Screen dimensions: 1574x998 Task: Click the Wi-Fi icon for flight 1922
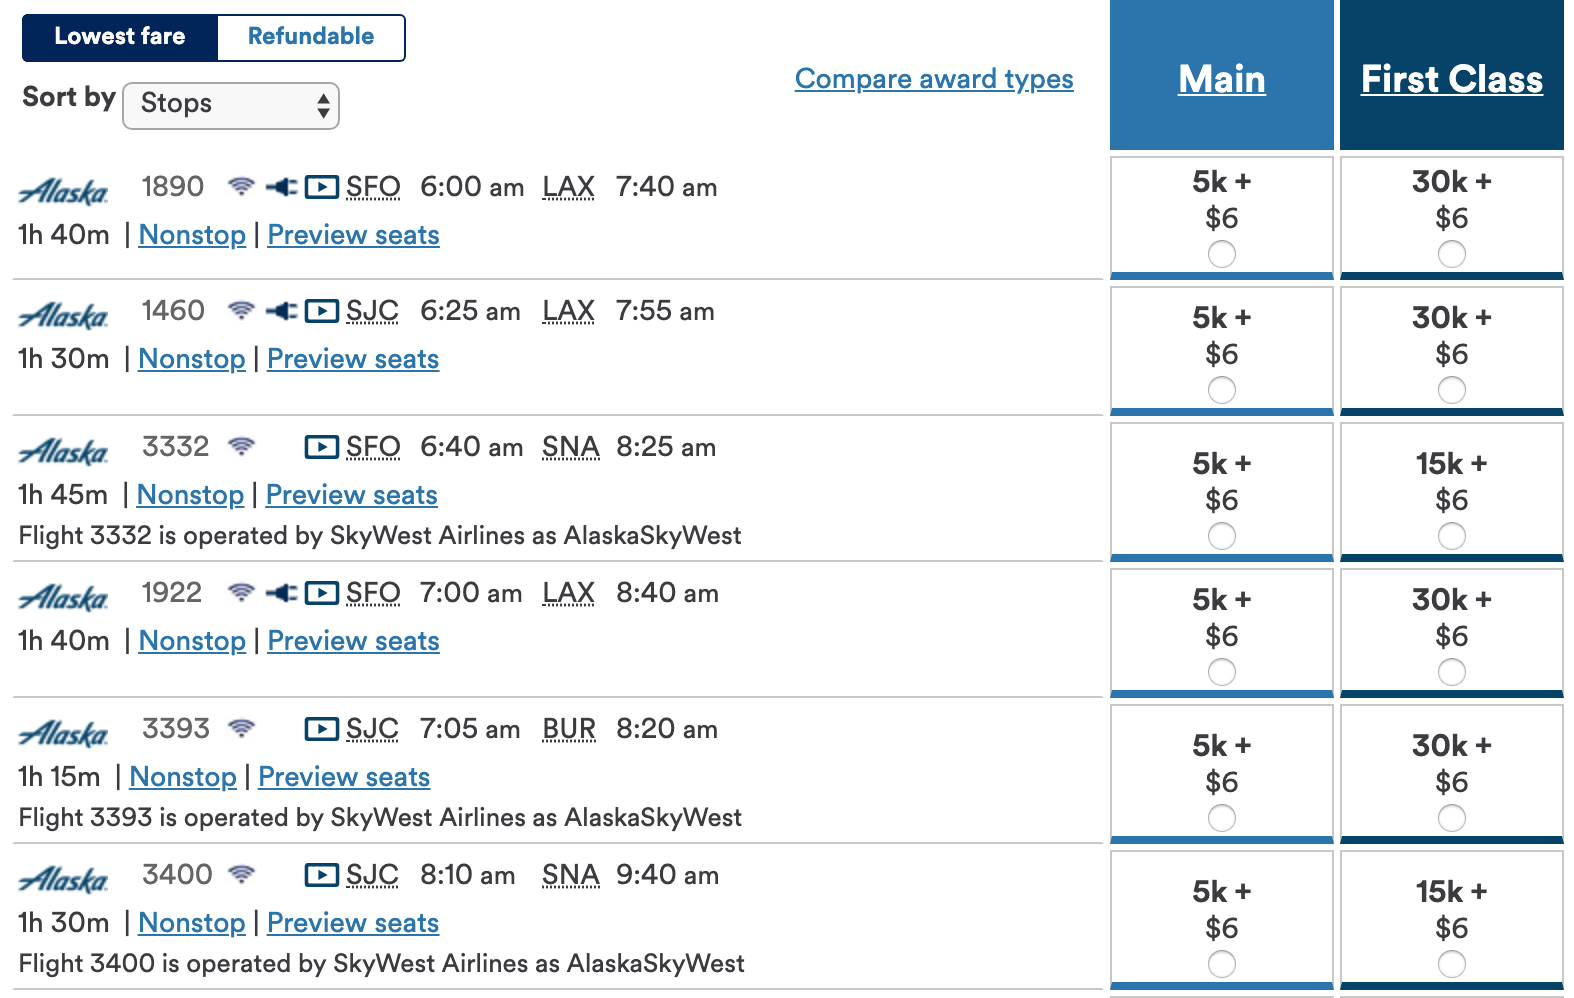tap(241, 592)
